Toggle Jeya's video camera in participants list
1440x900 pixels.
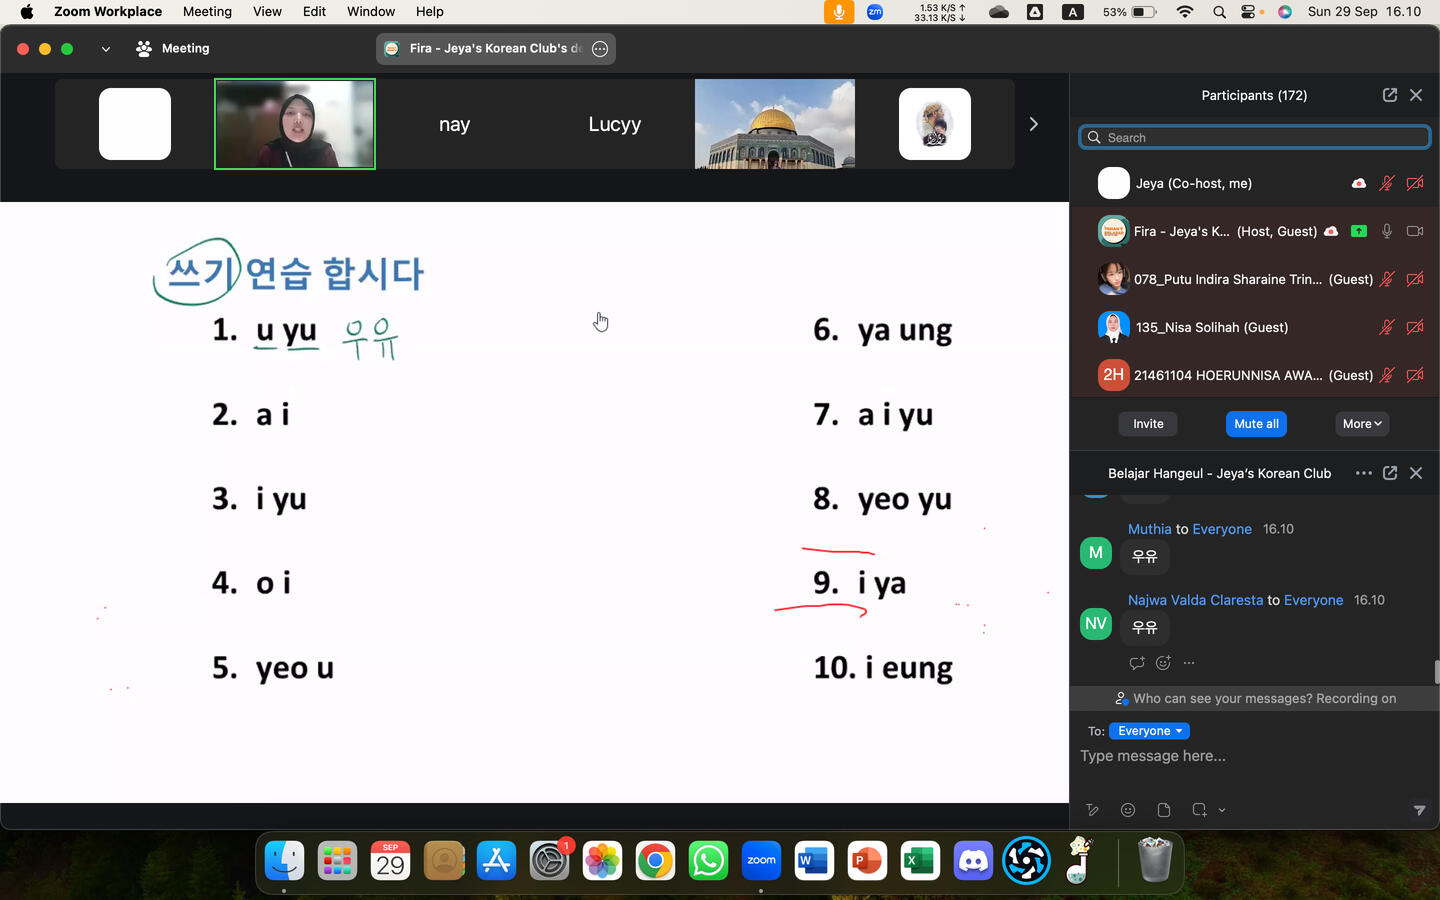pos(1415,183)
